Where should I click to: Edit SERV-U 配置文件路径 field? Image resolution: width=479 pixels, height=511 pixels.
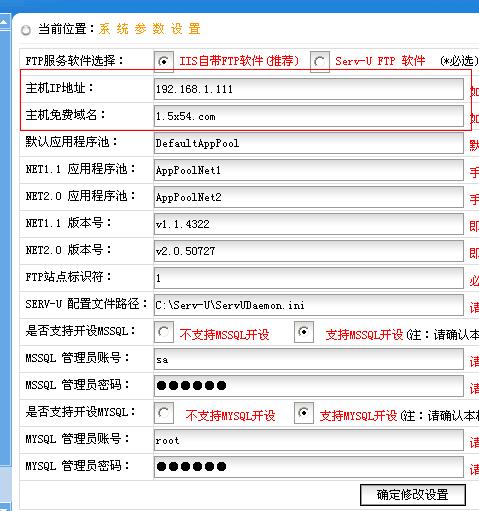tap(309, 305)
